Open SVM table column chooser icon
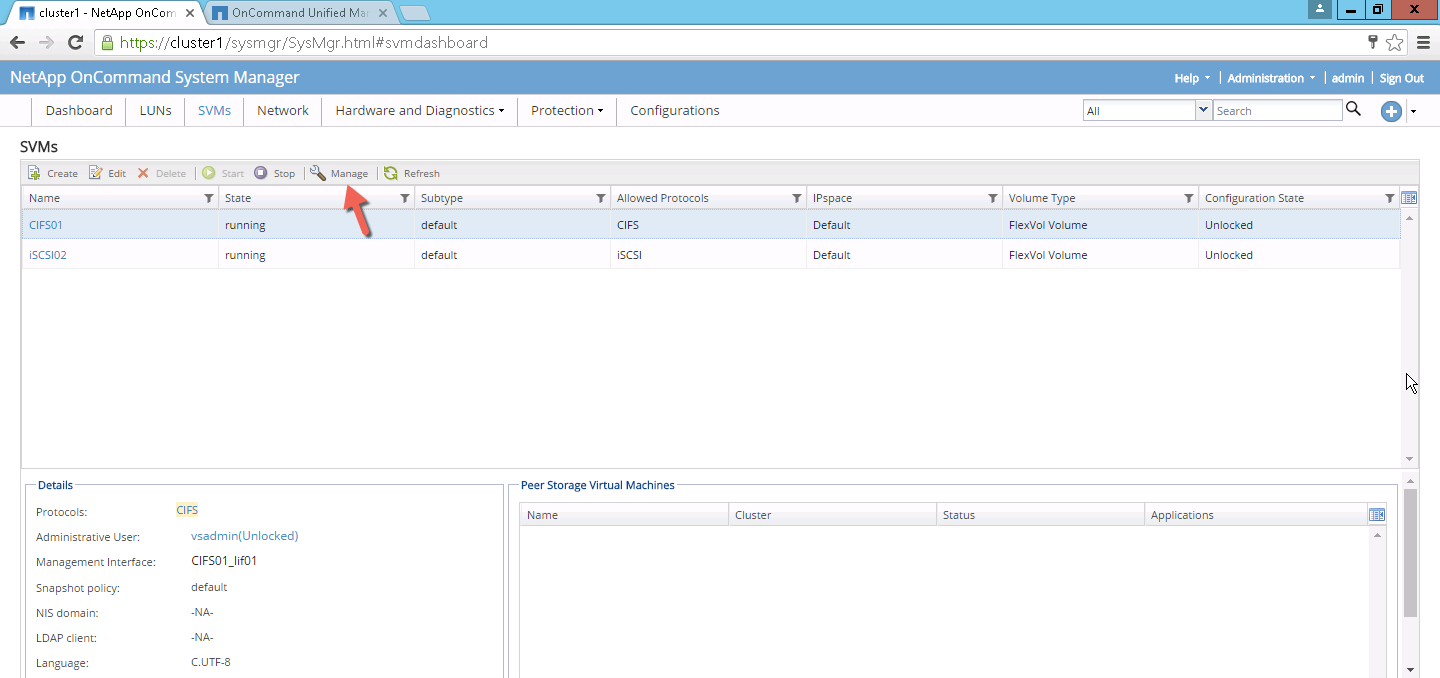 point(1409,198)
